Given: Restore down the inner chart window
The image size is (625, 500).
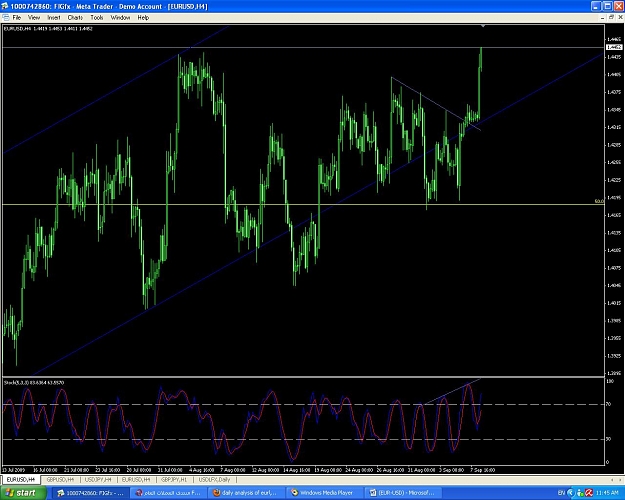Looking at the screenshot, I should pos(611,18).
